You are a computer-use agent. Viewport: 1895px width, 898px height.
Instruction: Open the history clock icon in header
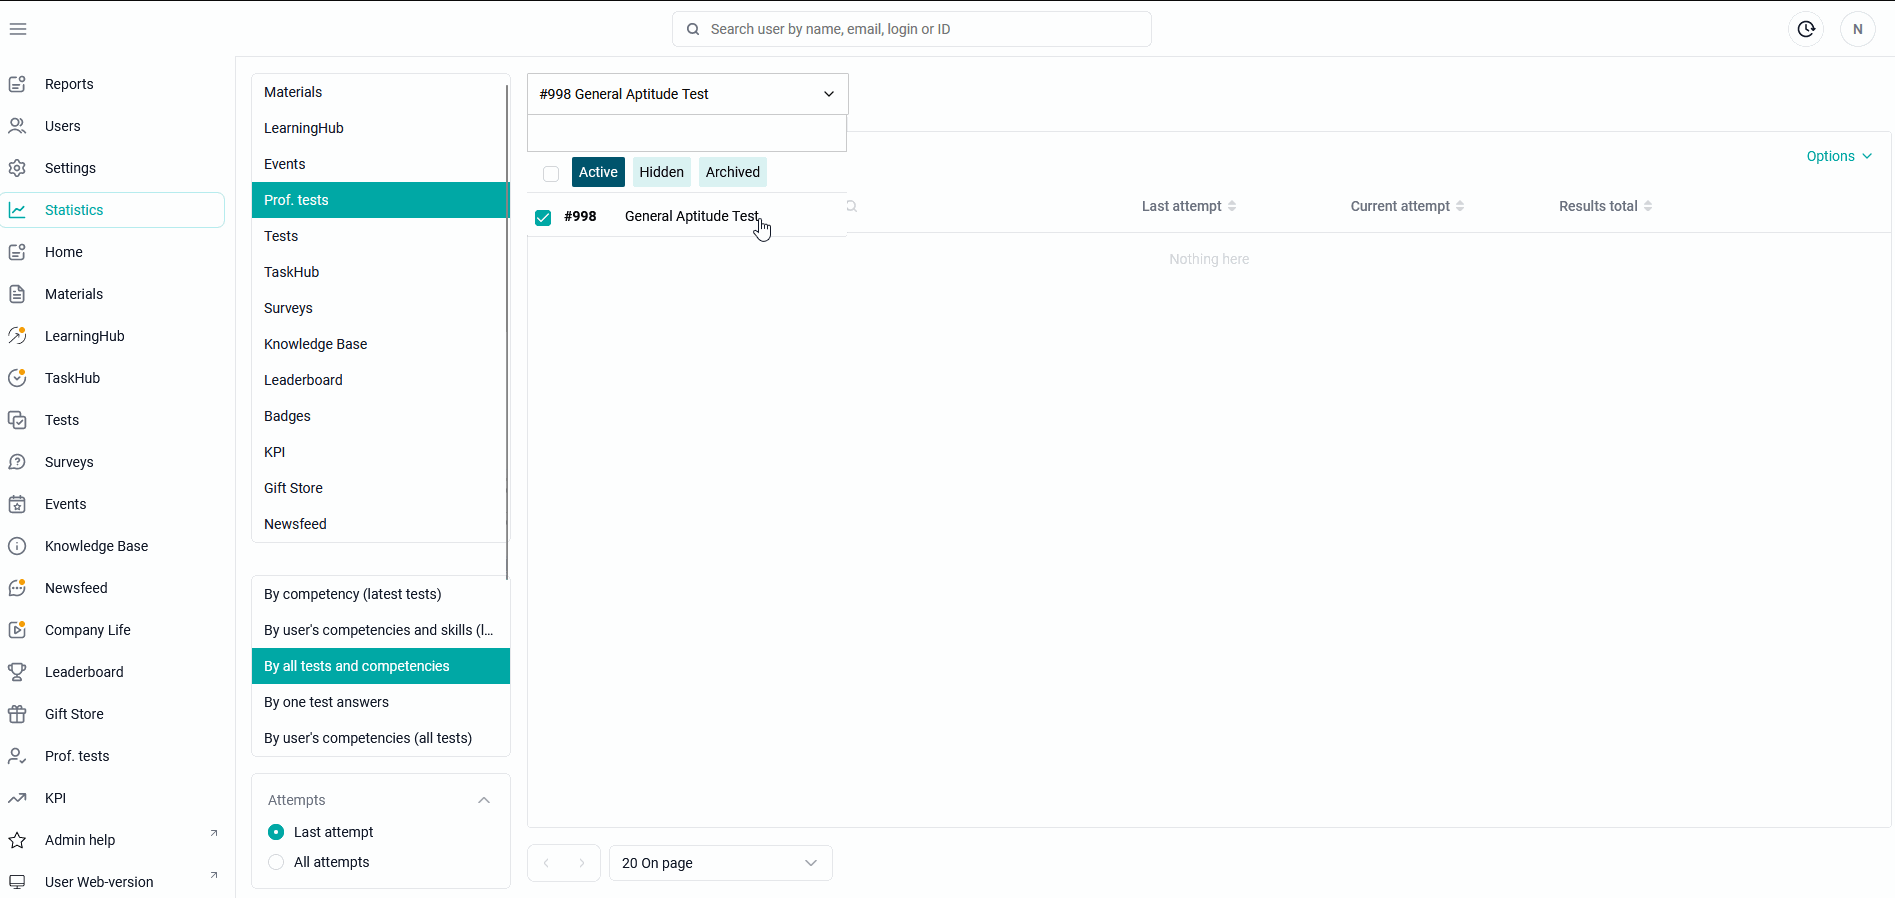(1806, 29)
